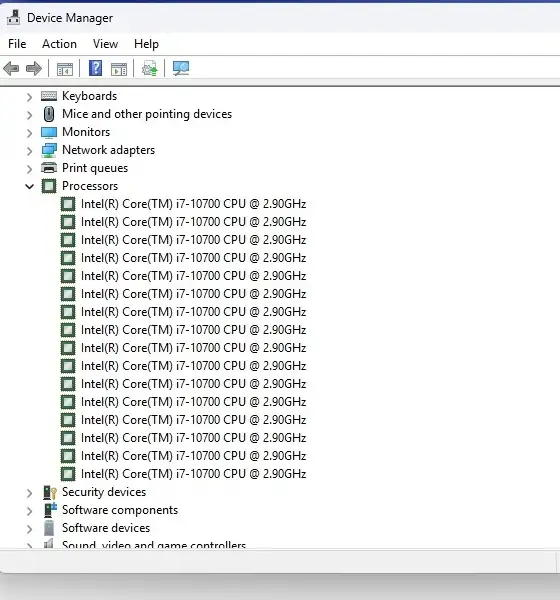Click the Processors category chip icon

coord(49,186)
